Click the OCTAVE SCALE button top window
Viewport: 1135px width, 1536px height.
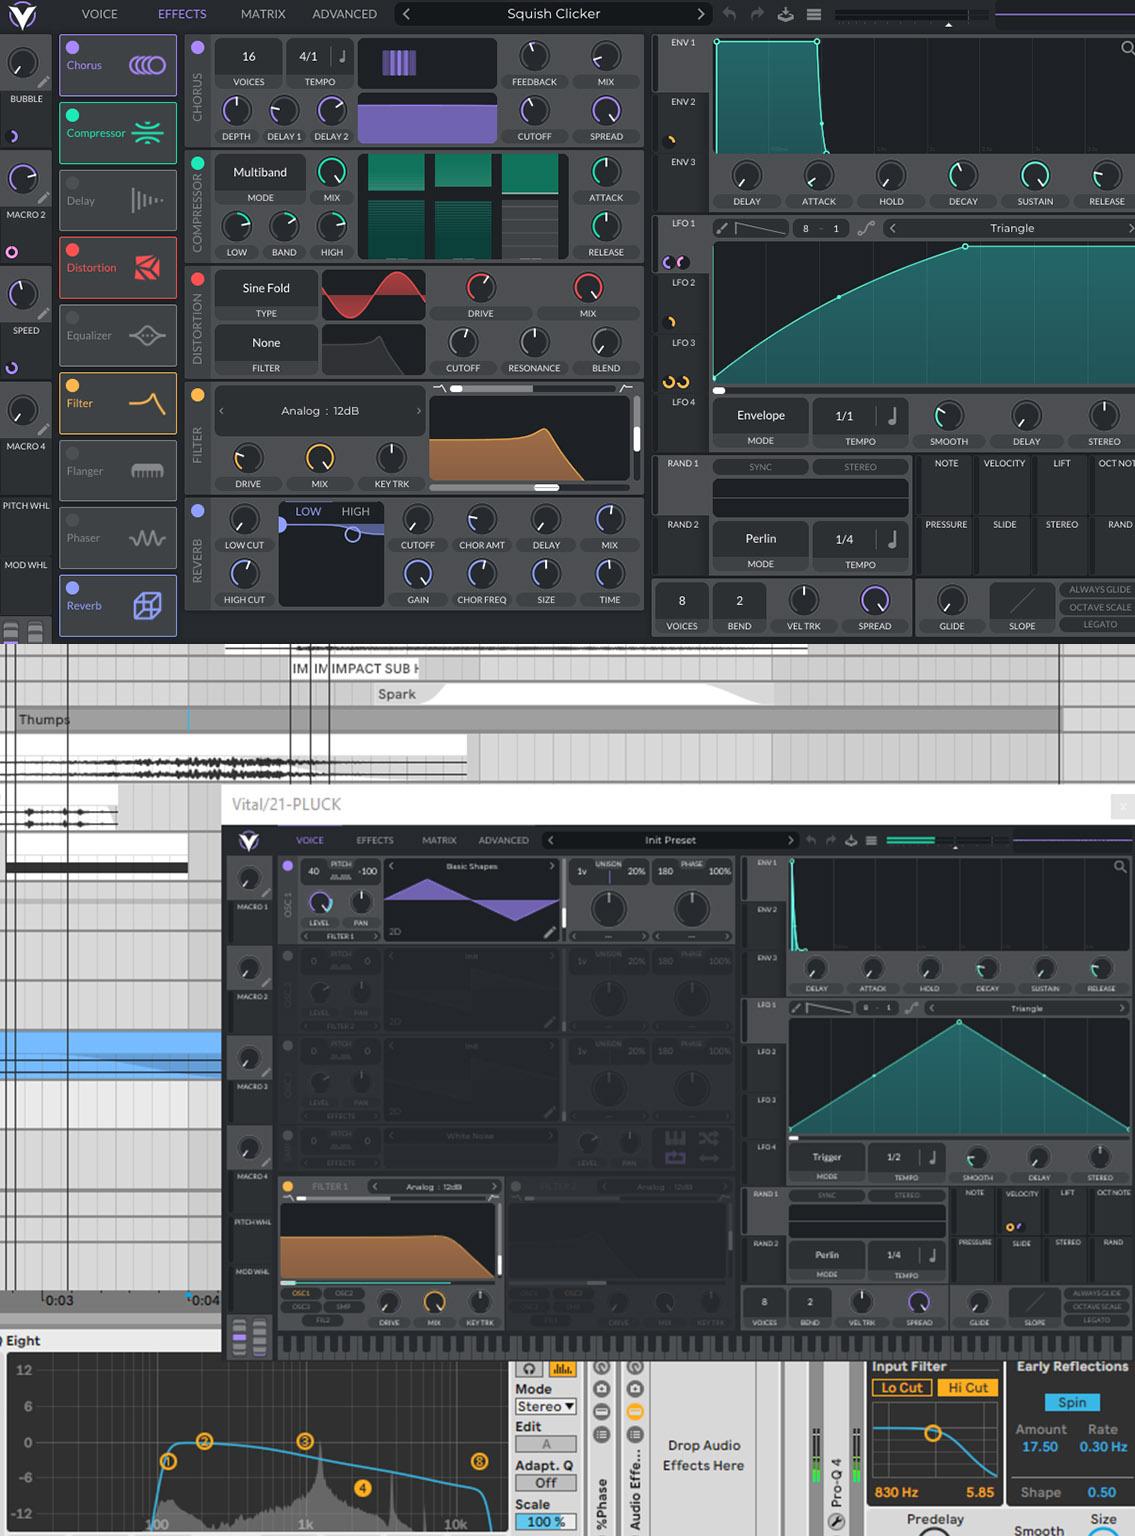point(1100,607)
